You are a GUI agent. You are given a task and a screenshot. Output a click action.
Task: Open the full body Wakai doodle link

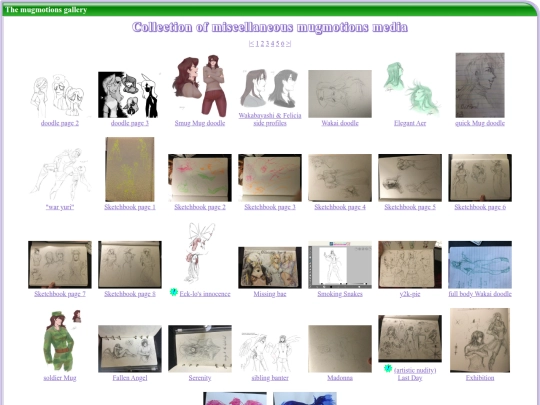(x=480, y=294)
